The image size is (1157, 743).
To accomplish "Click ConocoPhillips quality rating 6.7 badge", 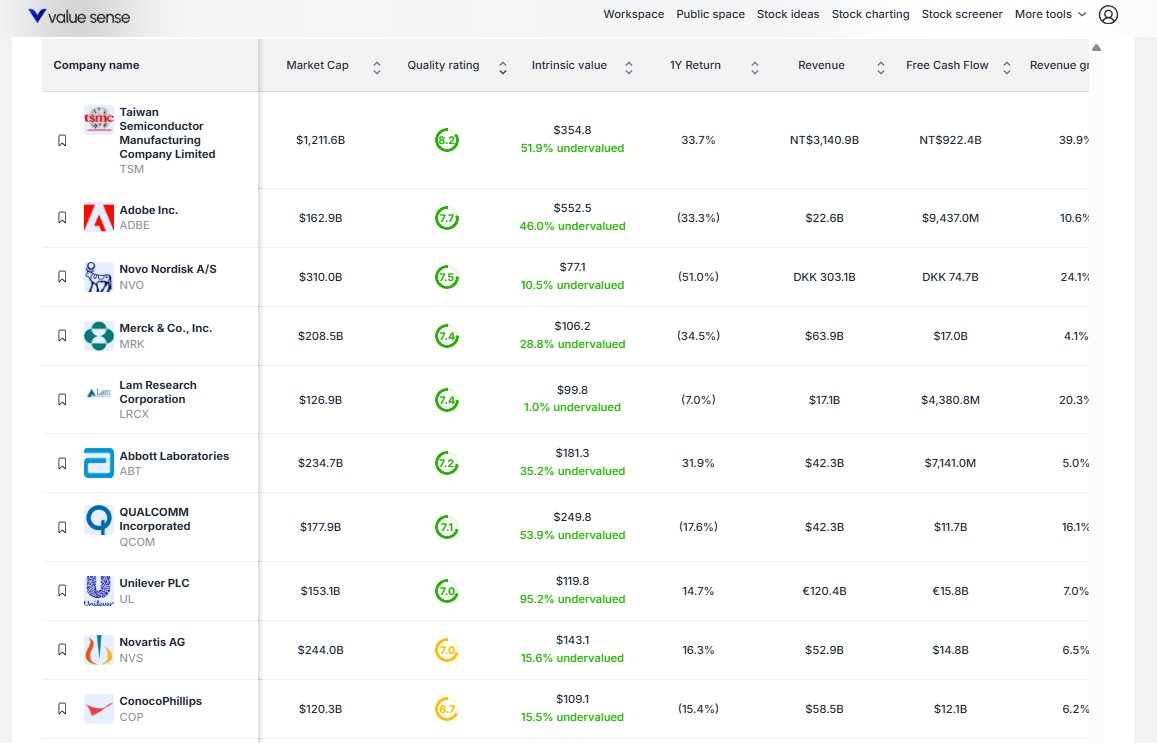I will point(447,709).
